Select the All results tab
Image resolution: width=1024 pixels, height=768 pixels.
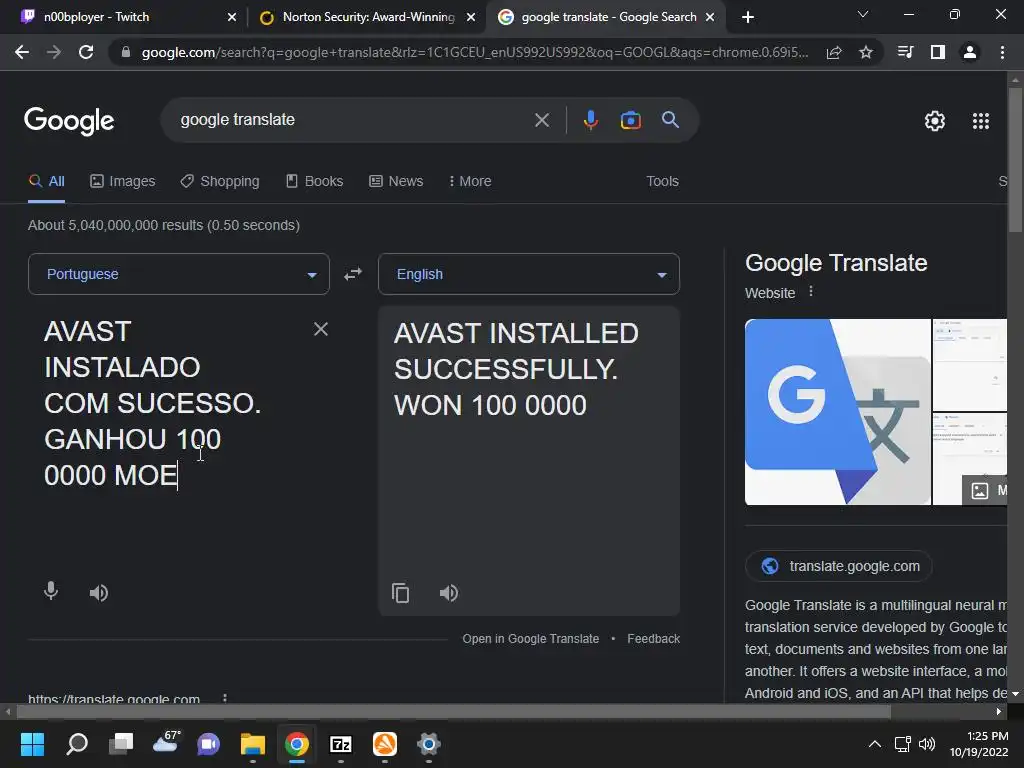(x=46, y=182)
